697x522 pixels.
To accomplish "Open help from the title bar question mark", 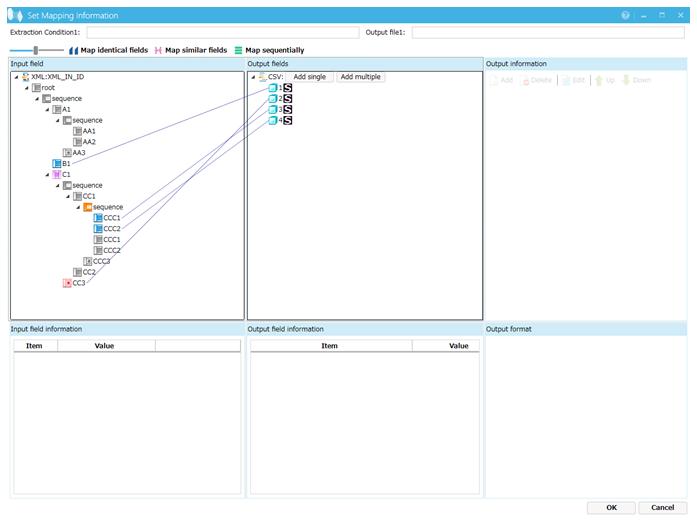I will coord(626,15).
